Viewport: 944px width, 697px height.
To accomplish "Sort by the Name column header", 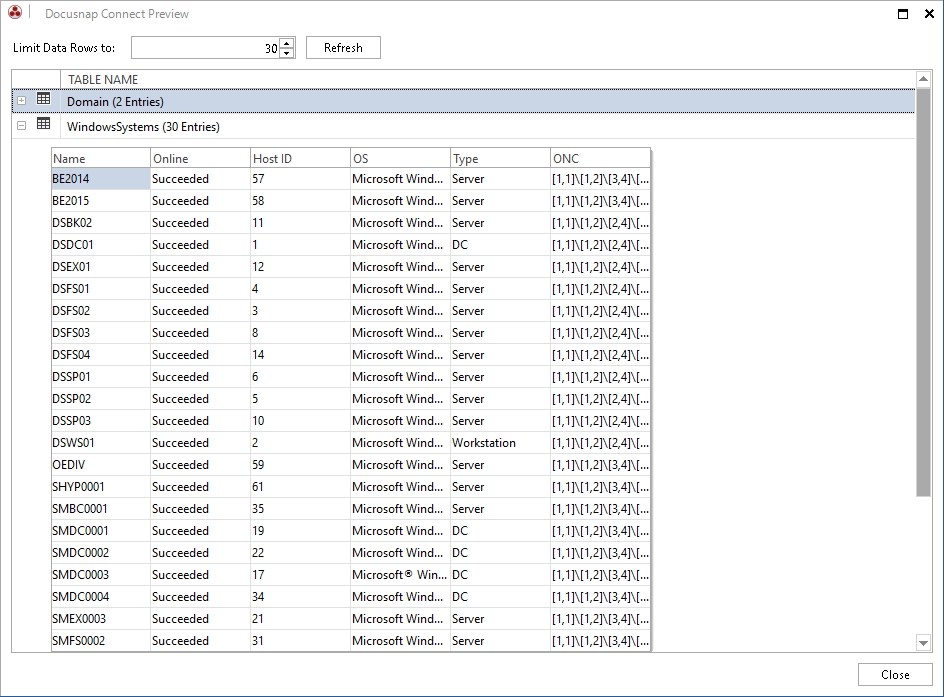I will tap(101, 158).
